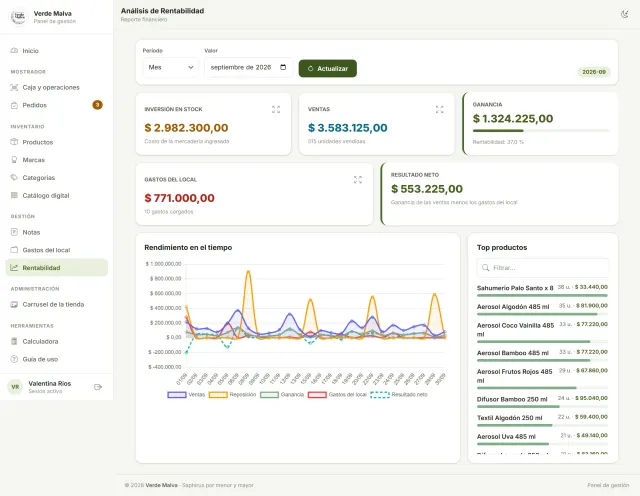Expand the Inversión en stock card

276,109
